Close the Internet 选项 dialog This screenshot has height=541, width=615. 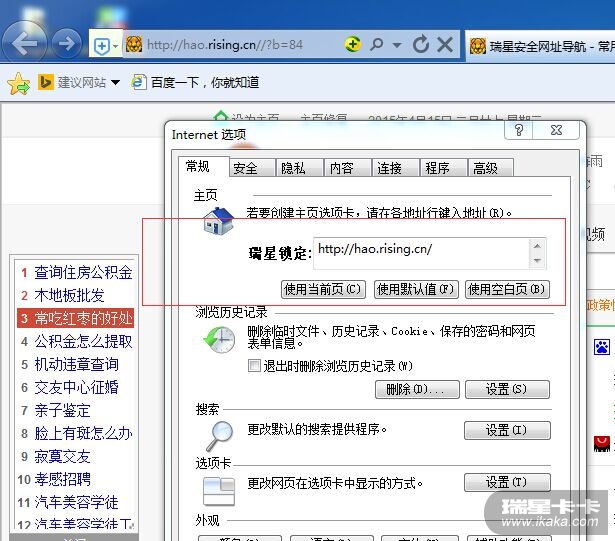pos(556,130)
